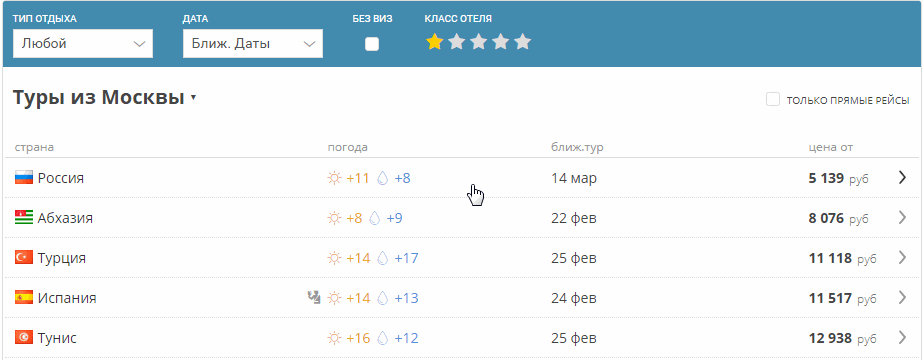Enable the БЕЗ ВИЗ checkbox
Viewport: 924px width, 360px height.
[x=372, y=44]
